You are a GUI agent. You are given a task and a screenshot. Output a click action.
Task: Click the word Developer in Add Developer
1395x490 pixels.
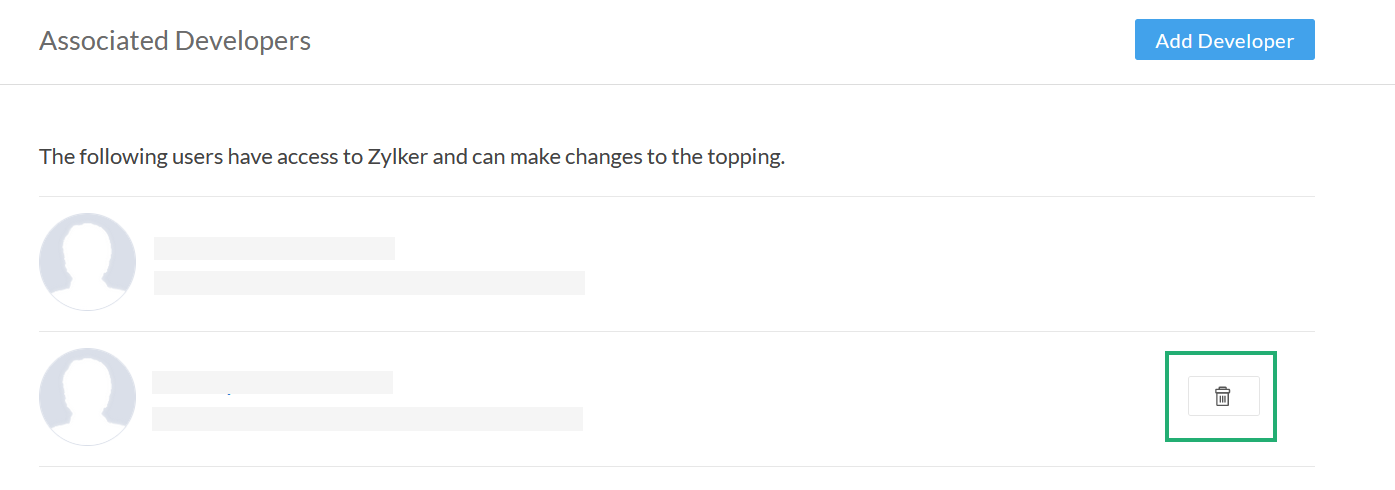point(1246,41)
